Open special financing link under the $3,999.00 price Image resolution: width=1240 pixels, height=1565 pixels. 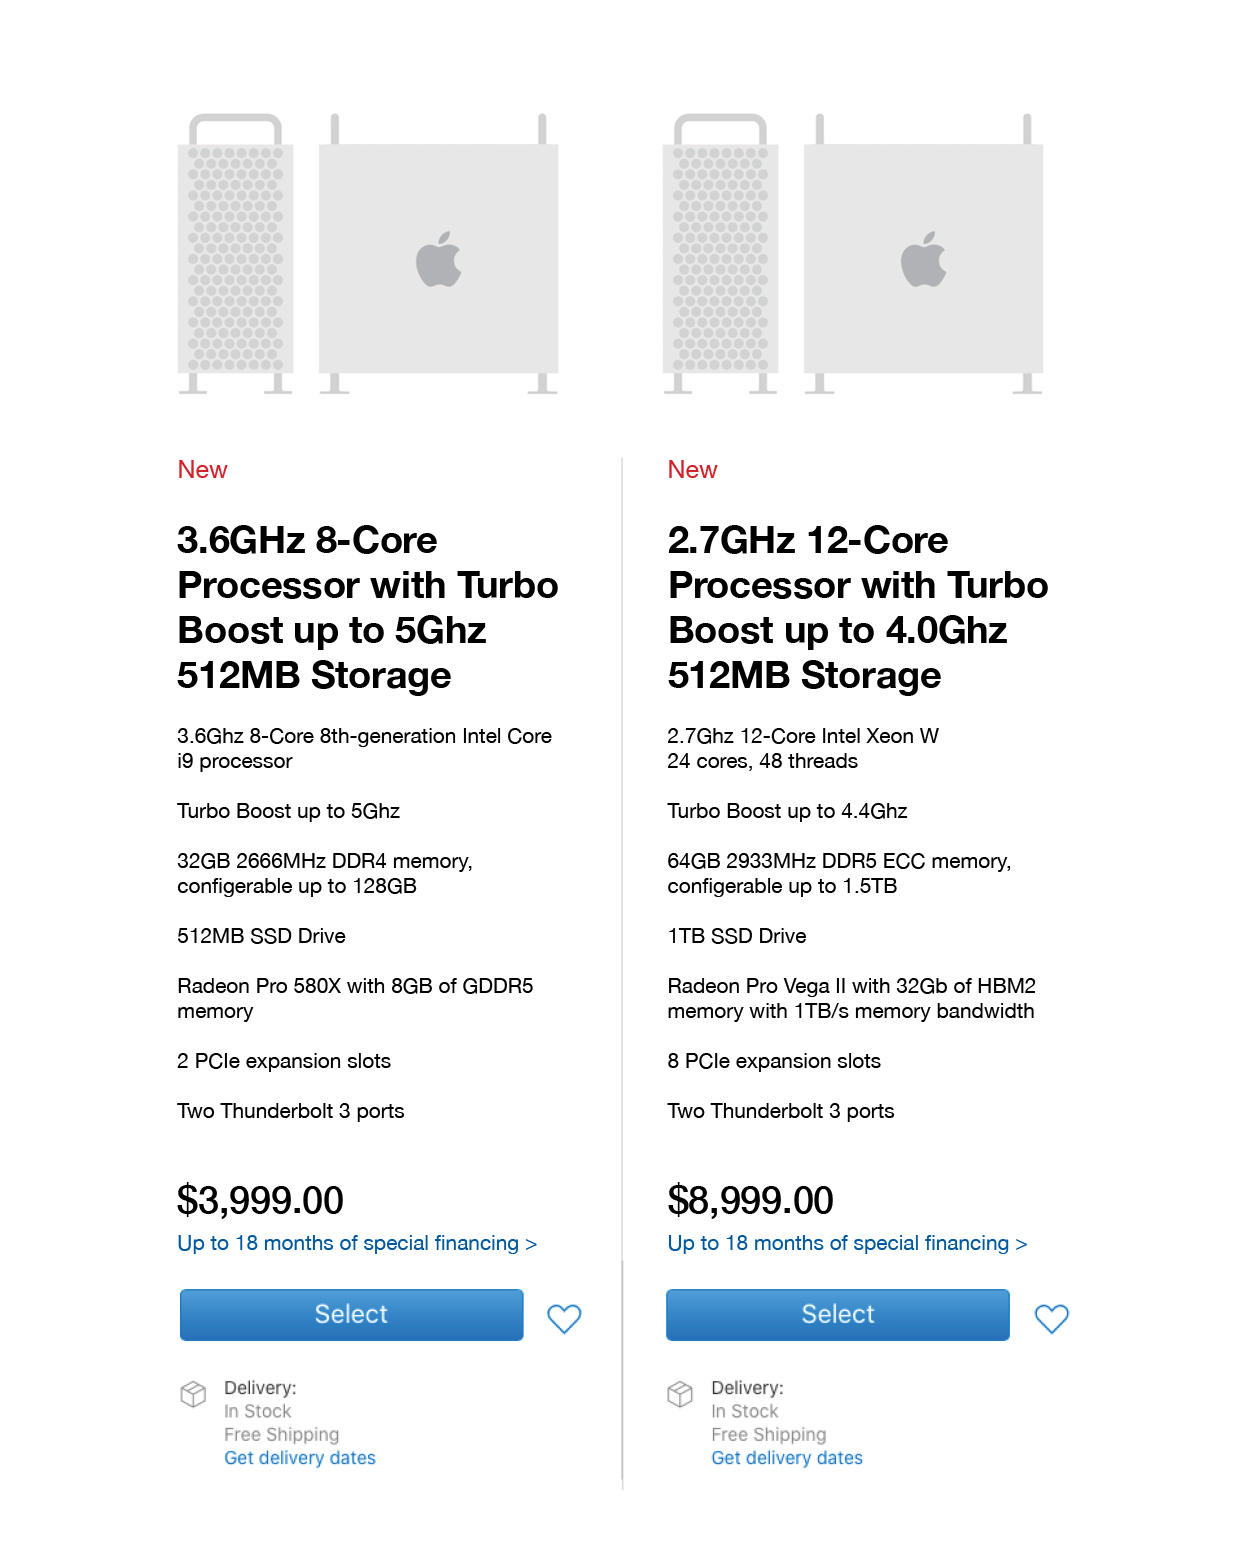(x=357, y=1243)
